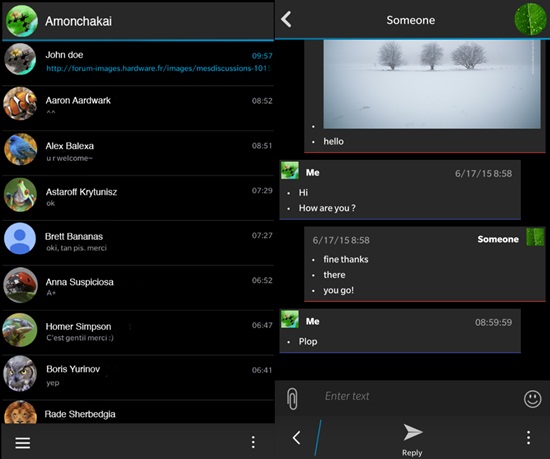The height and width of the screenshot is (459, 550).
Task: Open Amonchakai profile avatar
Action: pos(21,21)
